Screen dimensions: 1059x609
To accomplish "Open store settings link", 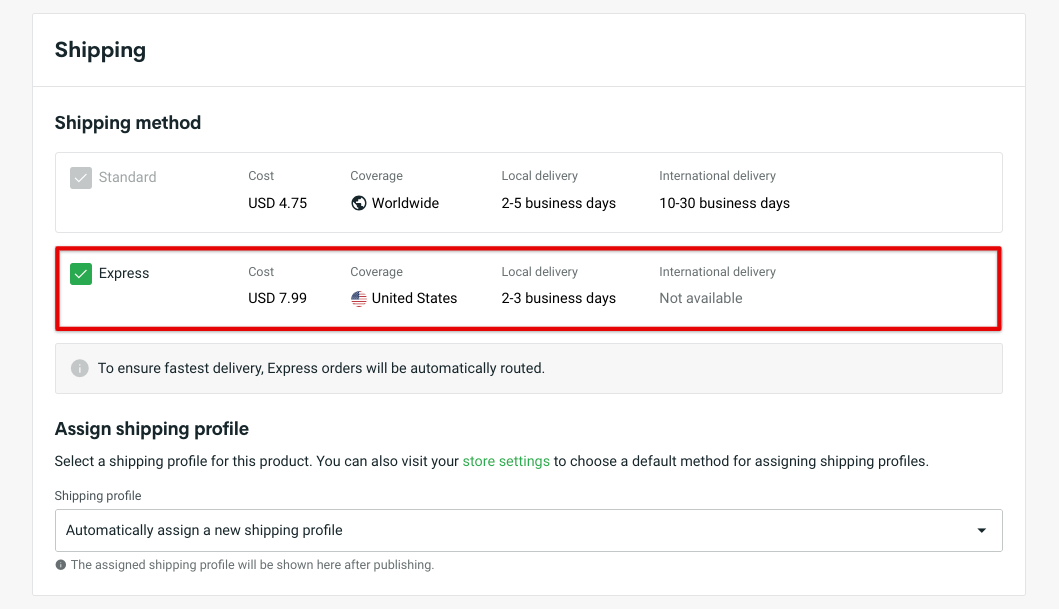I will (x=506, y=461).
